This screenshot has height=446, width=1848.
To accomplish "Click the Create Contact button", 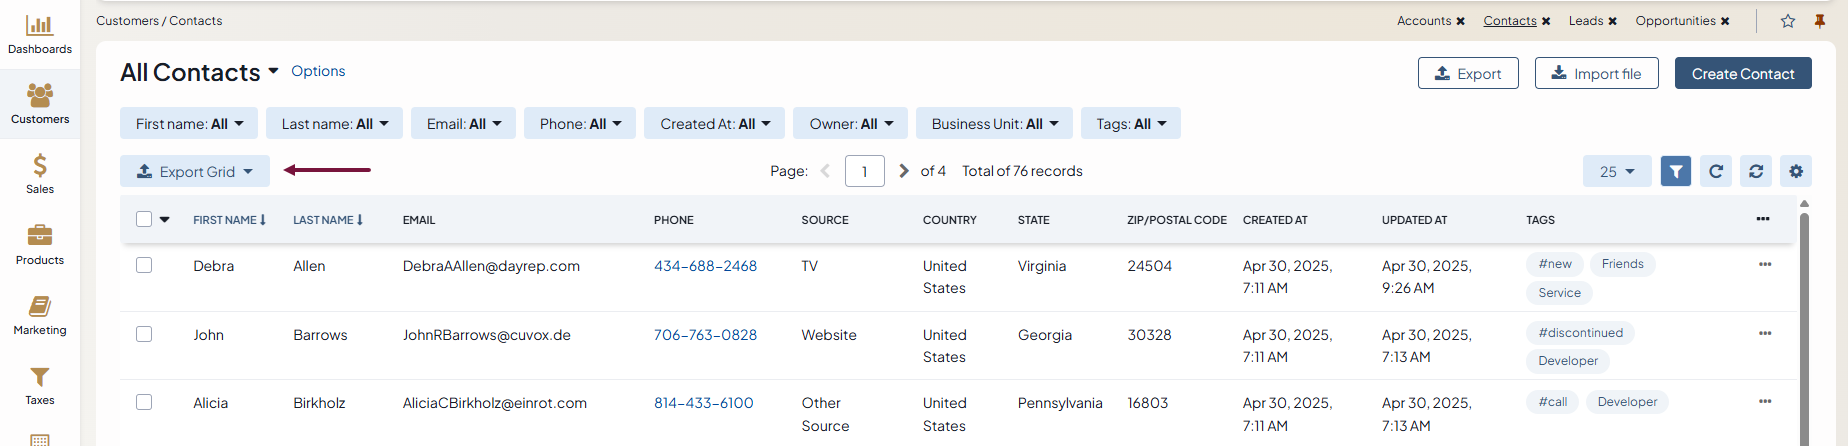I will tap(1742, 73).
